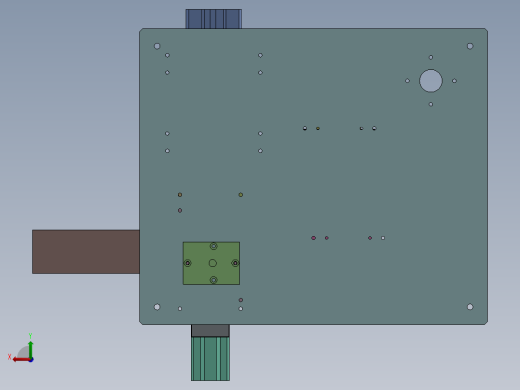Select the left screw on the green plate

tap(188, 263)
